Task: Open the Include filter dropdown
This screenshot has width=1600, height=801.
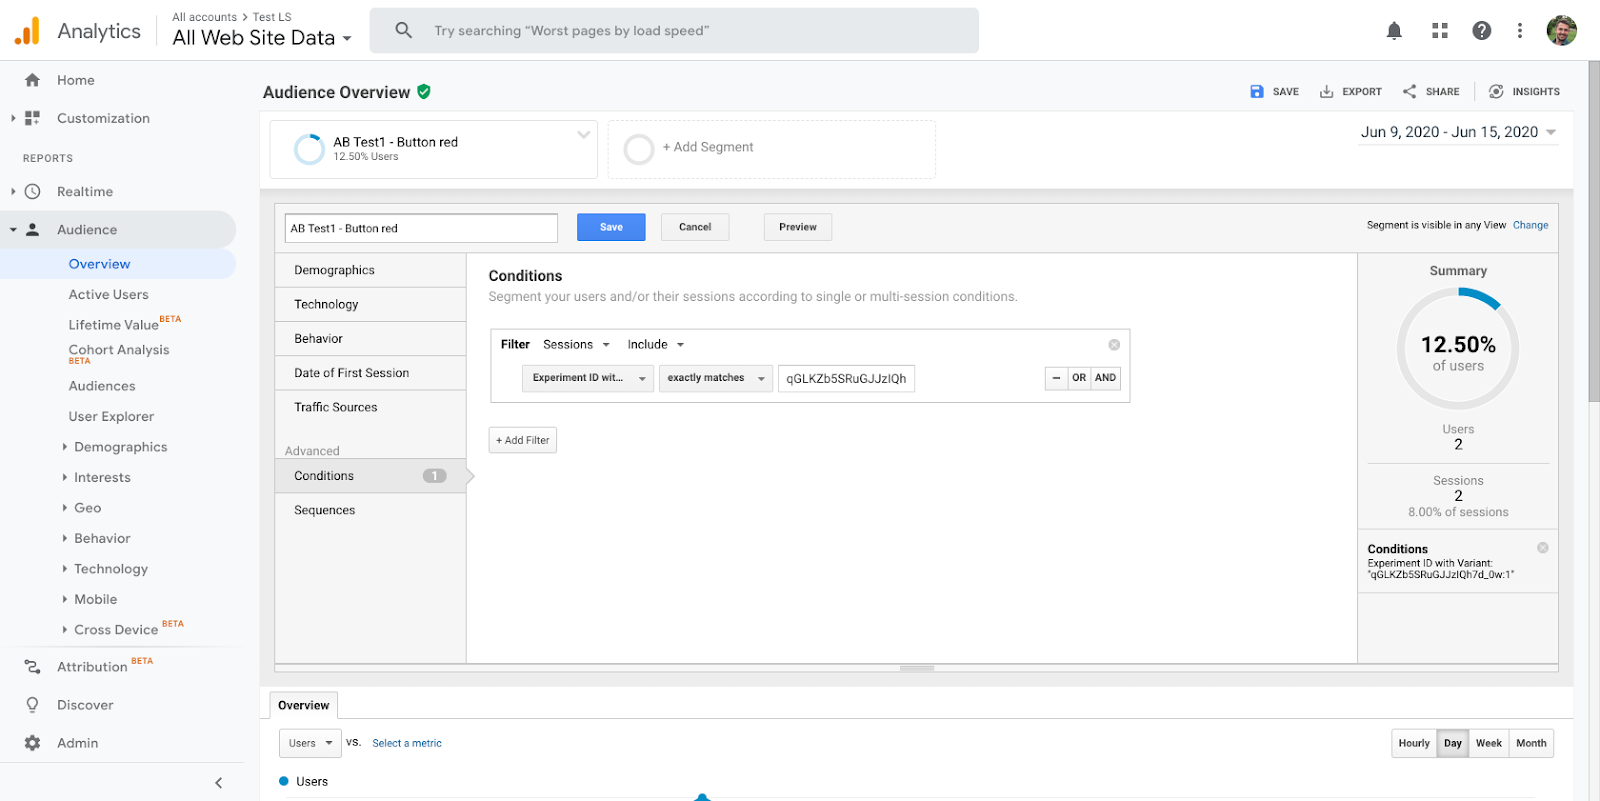Action: [656, 345]
